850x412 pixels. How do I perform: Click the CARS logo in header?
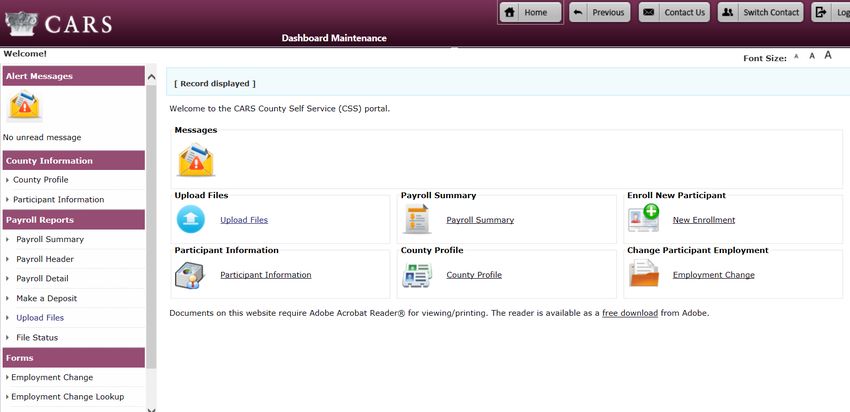(59, 24)
